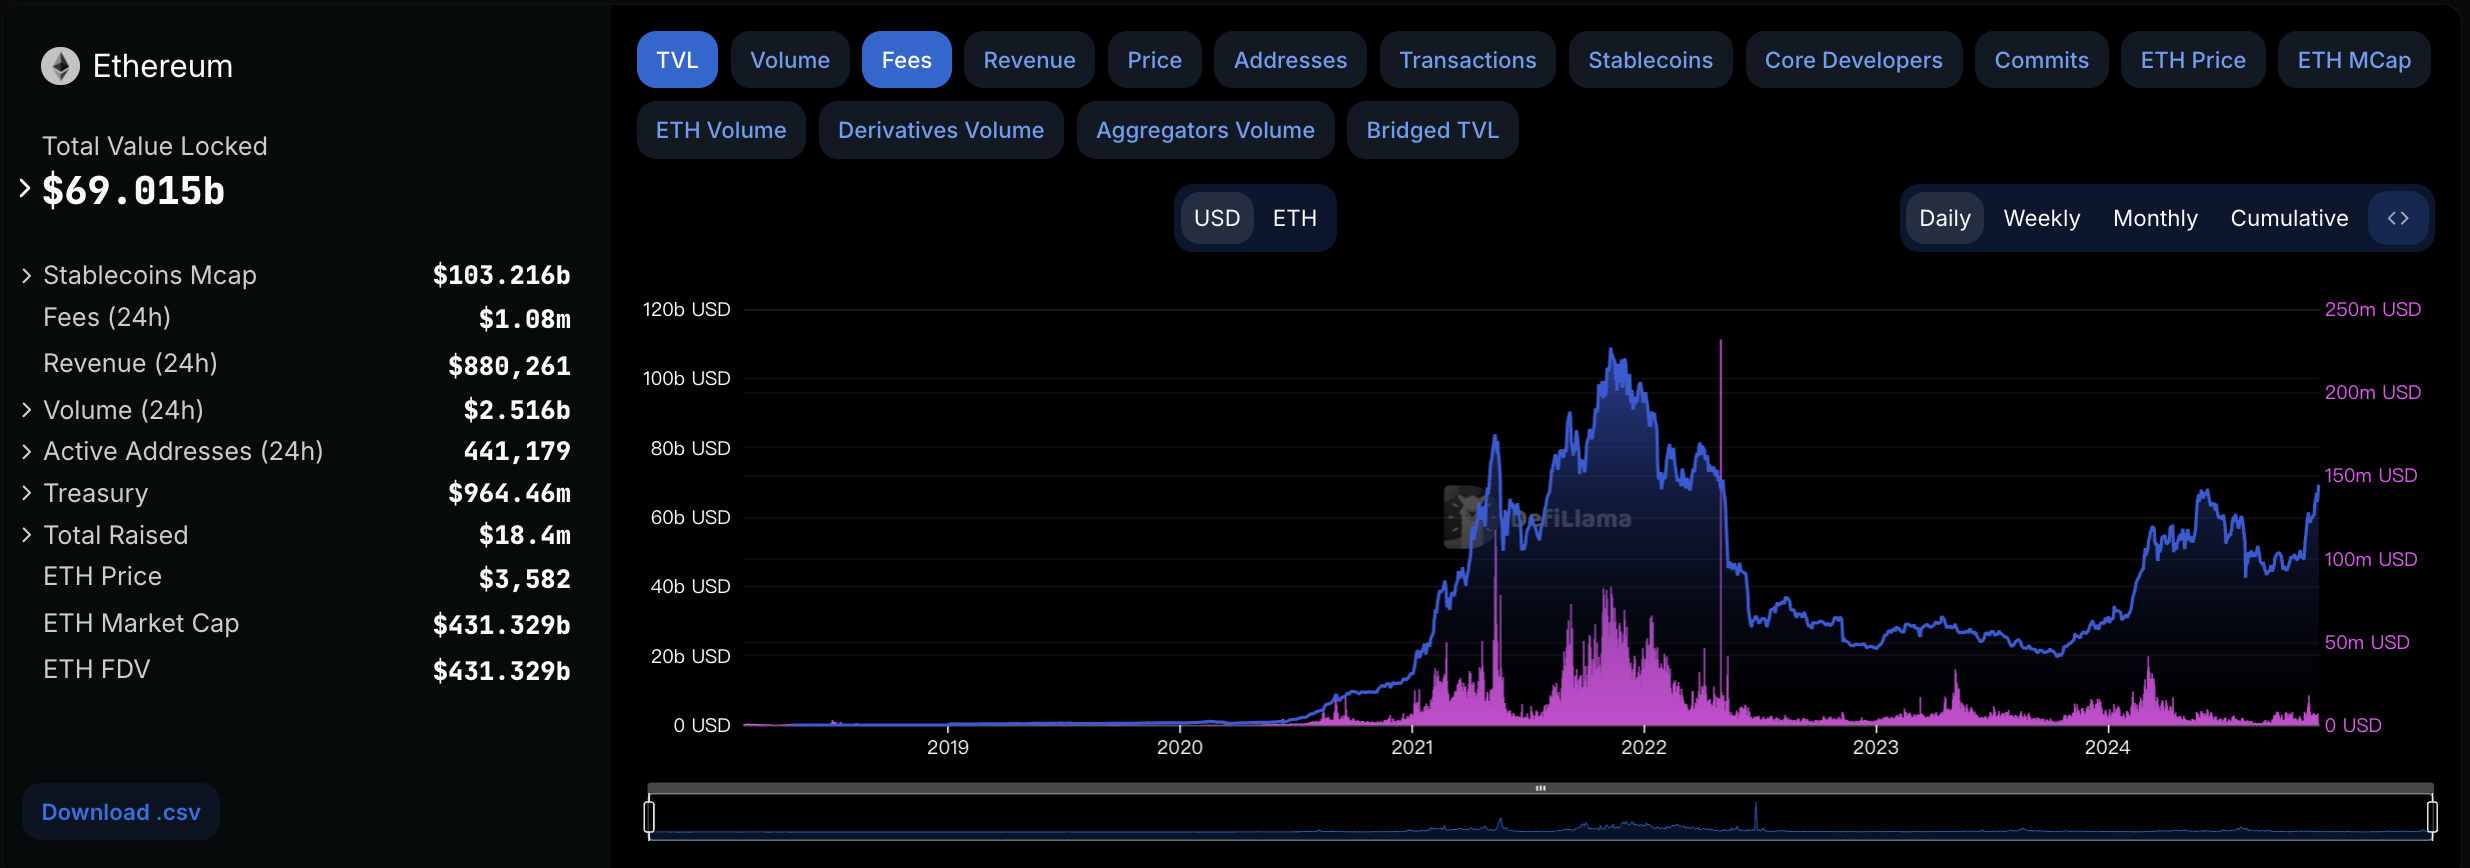Expand the Volume (24h) row

click(27, 410)
